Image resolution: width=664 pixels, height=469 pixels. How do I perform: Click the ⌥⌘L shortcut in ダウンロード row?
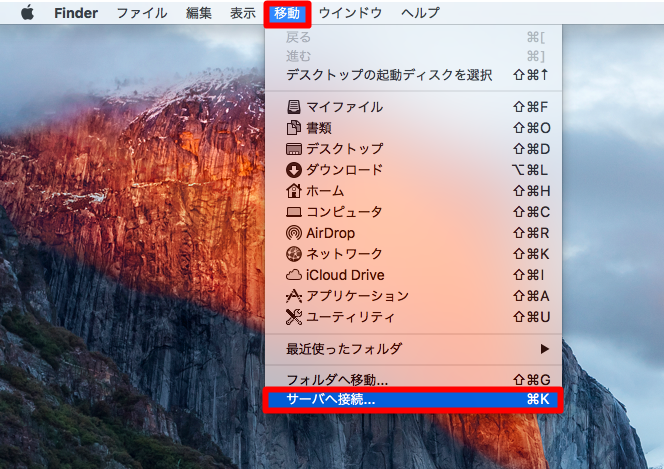[x=530, y=170]
